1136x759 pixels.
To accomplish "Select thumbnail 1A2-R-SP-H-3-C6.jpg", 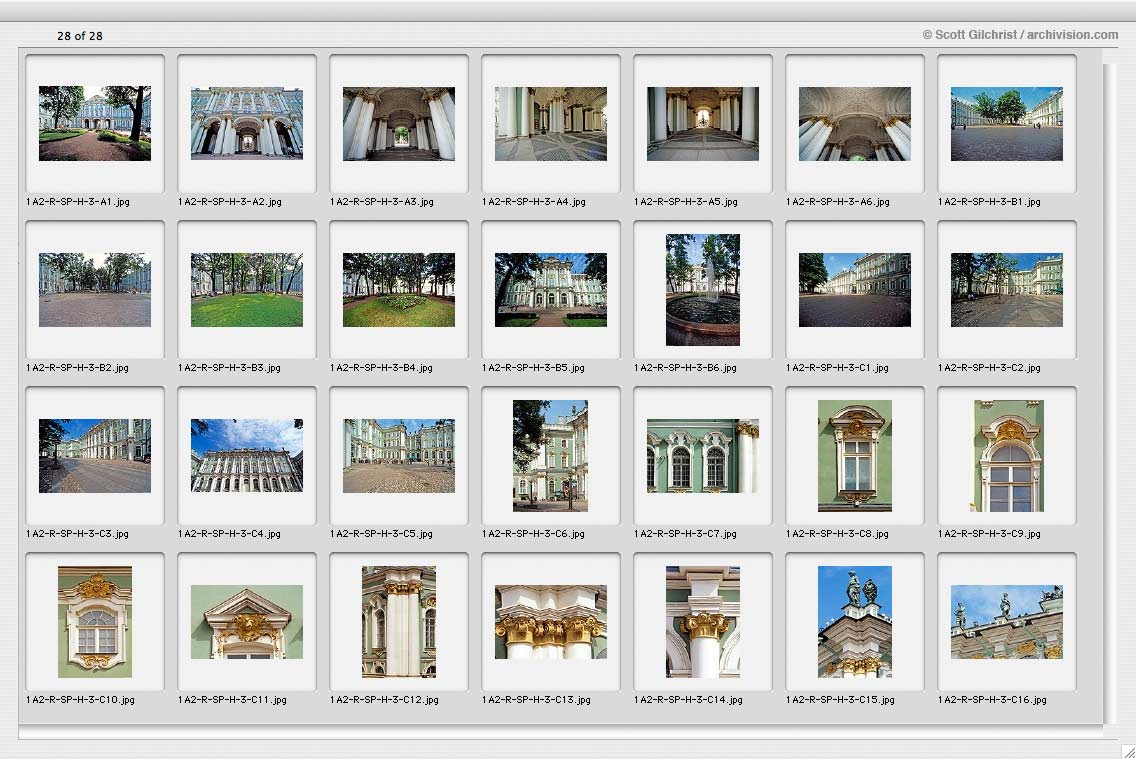I will coord(551,456).
